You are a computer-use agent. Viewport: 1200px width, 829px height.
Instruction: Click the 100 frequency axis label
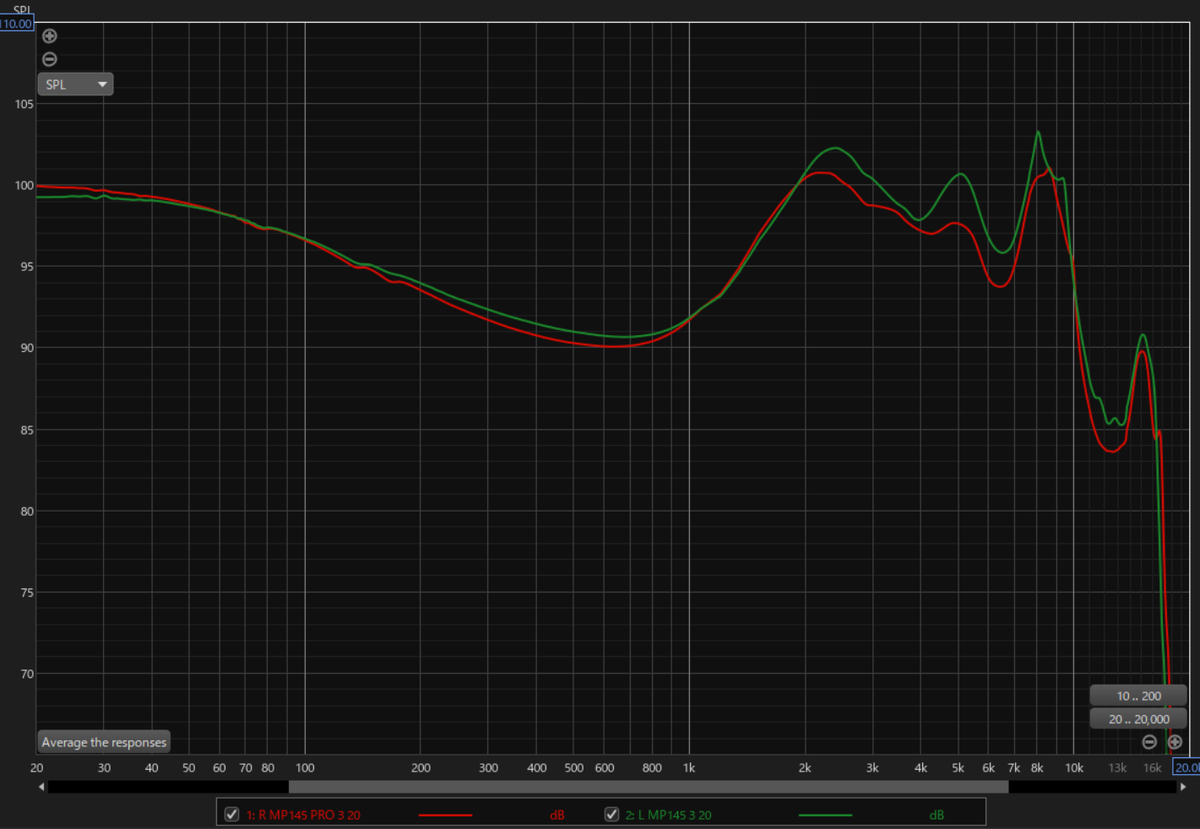tap(304, 768)
